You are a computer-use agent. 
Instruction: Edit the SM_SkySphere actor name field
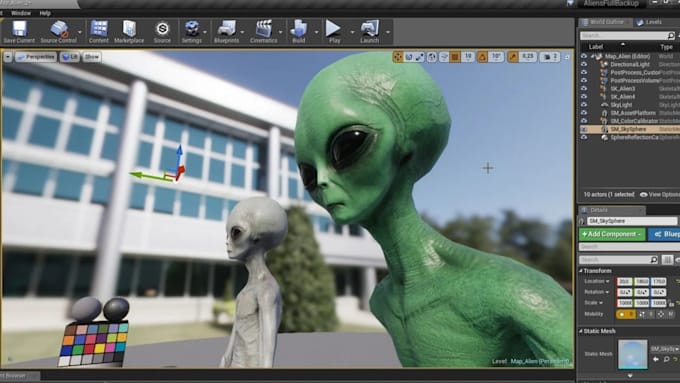click(x=631, y=221)
